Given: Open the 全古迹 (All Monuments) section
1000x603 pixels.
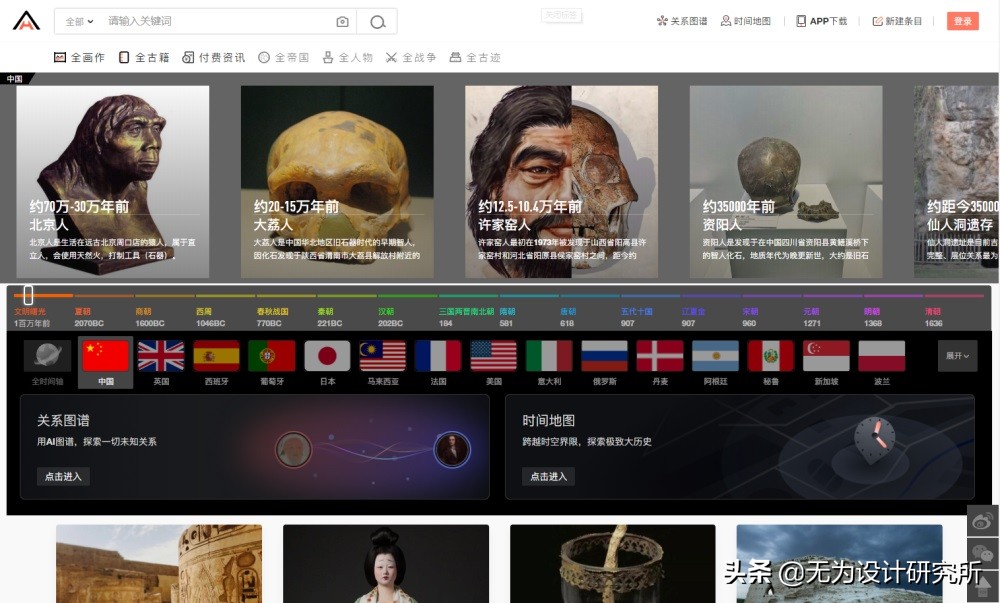Looking at the screenshot, I should coord(470,57).
